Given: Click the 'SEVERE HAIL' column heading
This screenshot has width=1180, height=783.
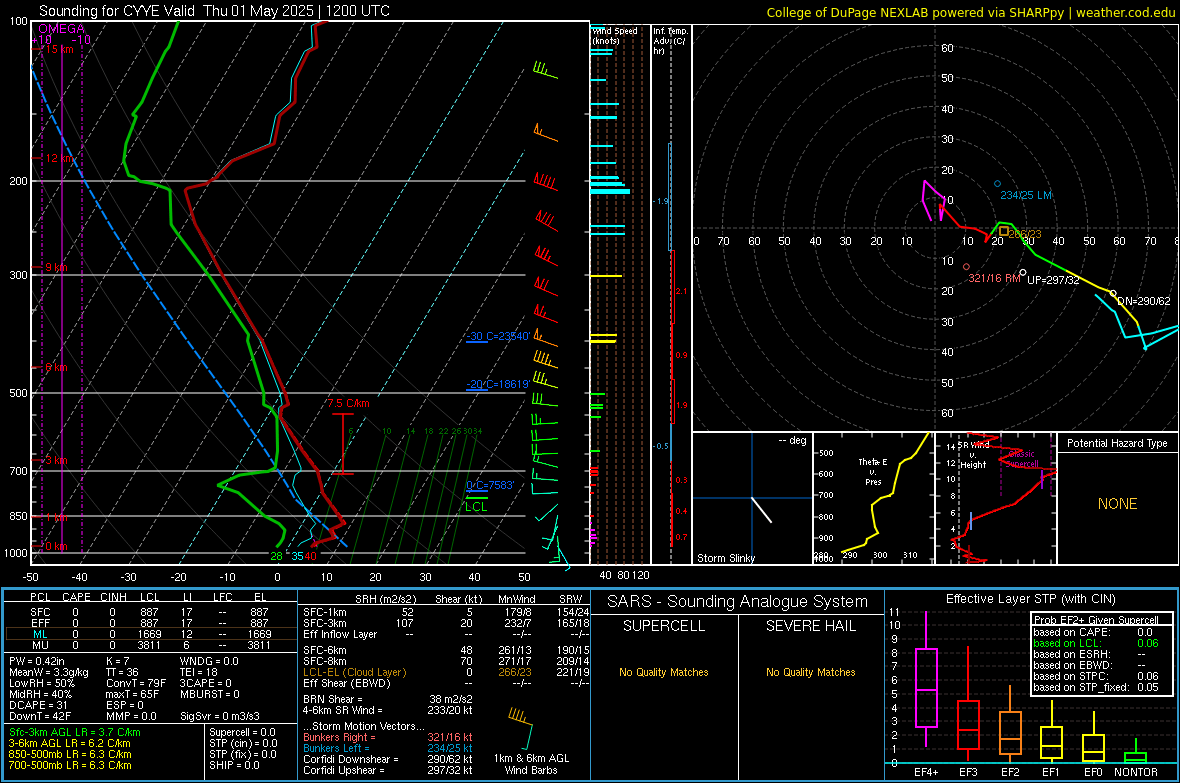Looking at the screenshot, I should point(810,626).
